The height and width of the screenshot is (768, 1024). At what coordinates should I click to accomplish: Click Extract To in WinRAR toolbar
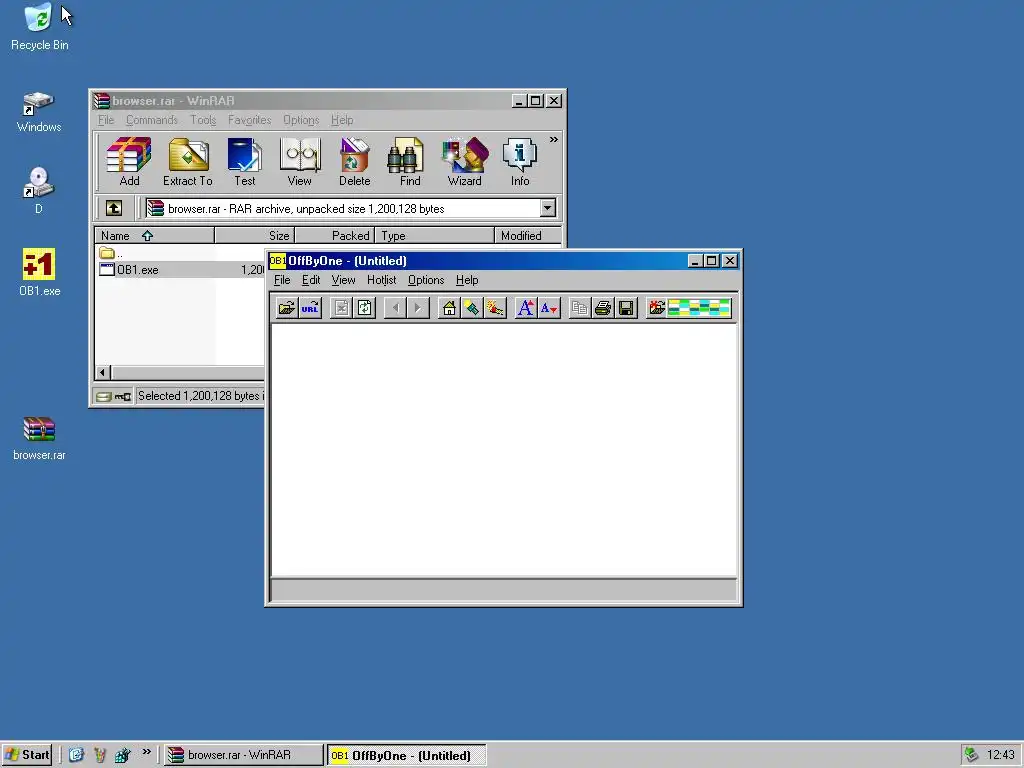(x=188, y=162)
